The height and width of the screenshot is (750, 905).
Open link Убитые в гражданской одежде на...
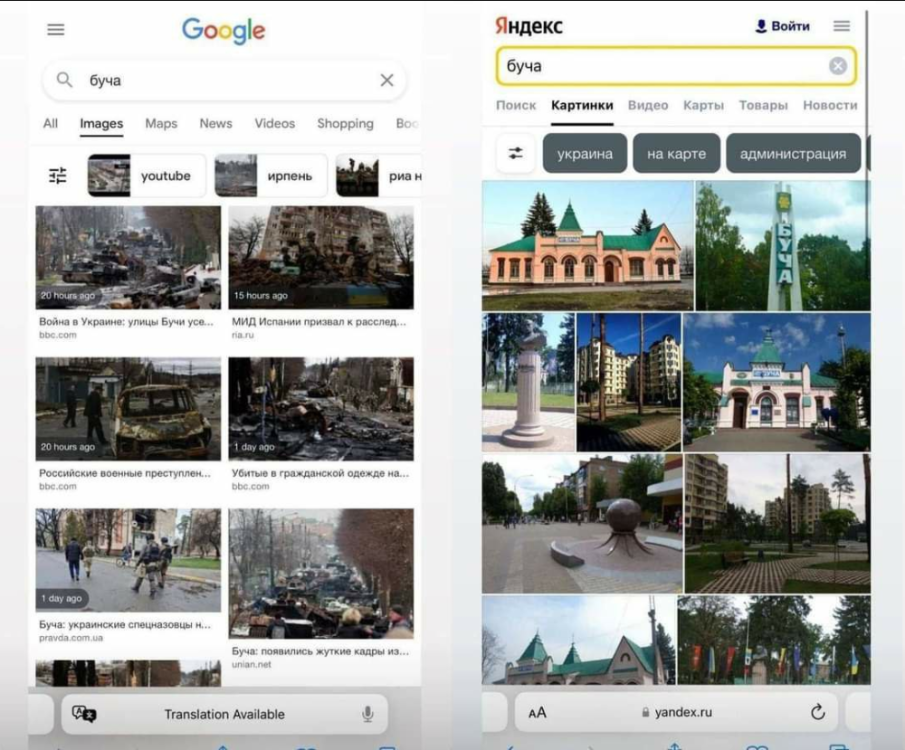coord(320,473)
